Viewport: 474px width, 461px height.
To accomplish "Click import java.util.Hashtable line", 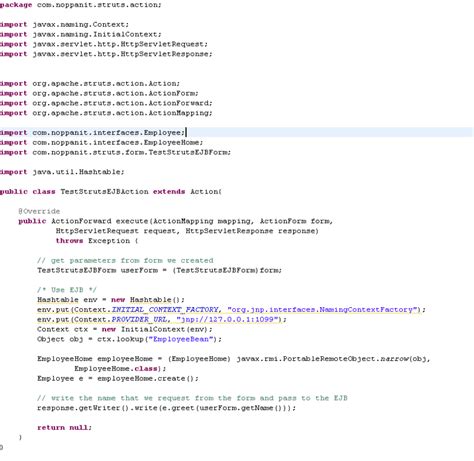I will [62, 172].
